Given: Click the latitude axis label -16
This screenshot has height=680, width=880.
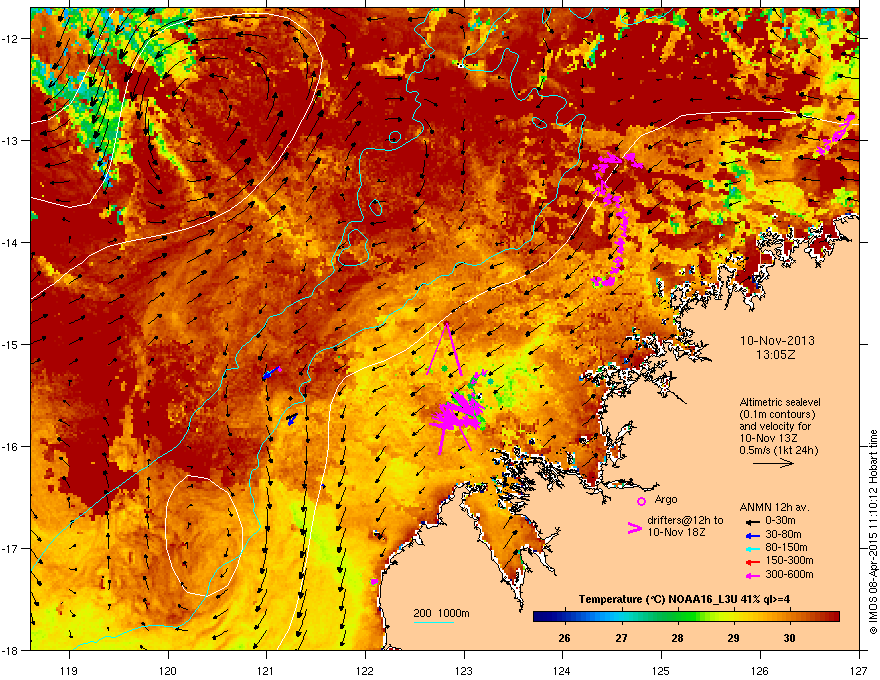Looking at the screenshot, I should coord(10,447).
